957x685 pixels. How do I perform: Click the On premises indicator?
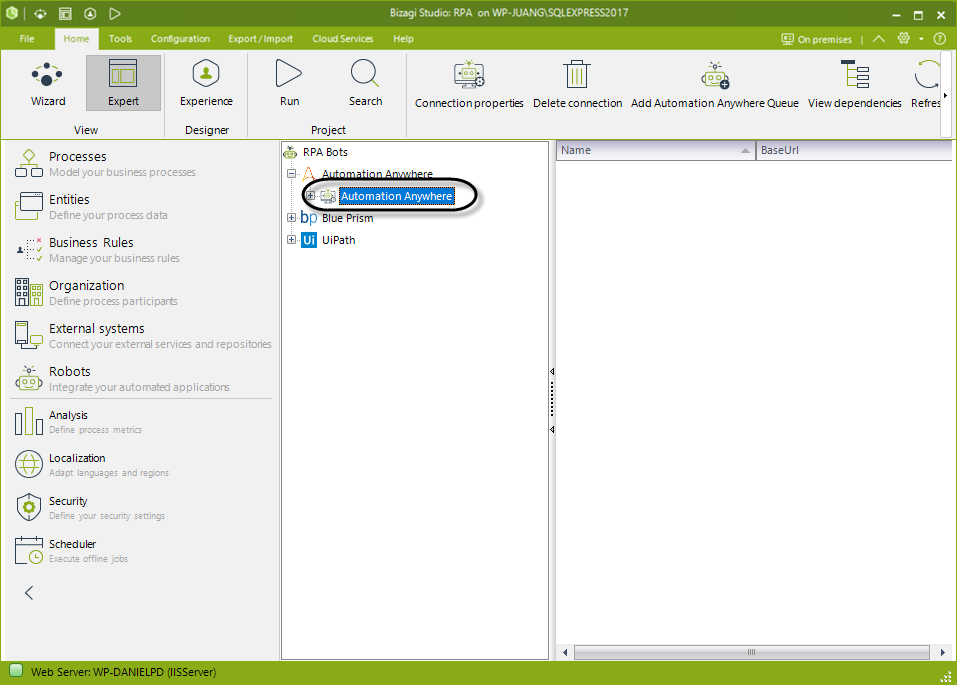click(817, 39)
